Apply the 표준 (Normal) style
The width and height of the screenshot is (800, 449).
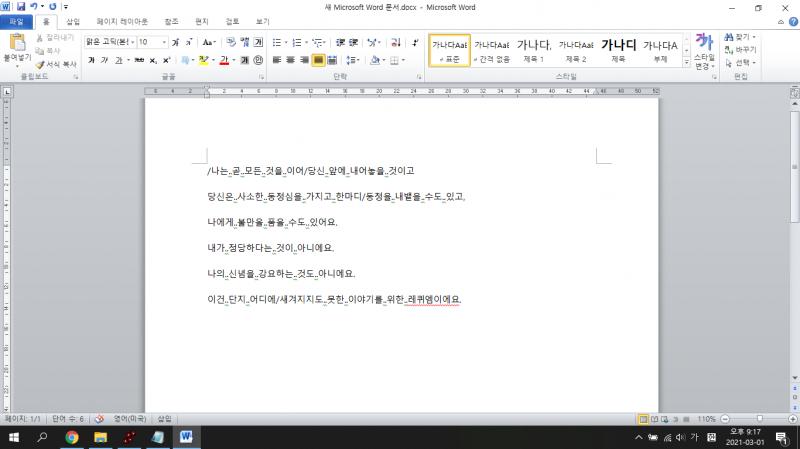(x=449, y=51)
